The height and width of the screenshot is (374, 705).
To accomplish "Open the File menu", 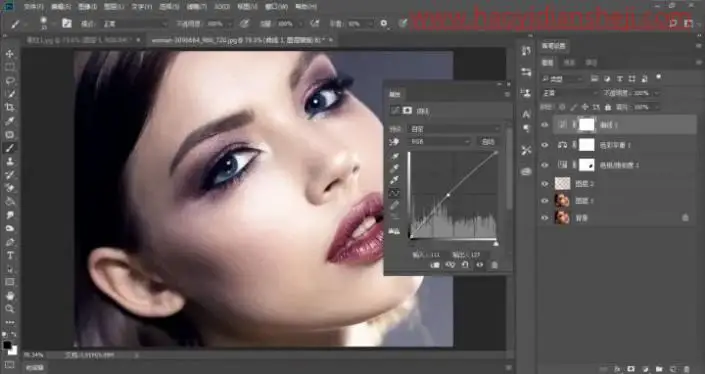I will [x=33, y=7].
